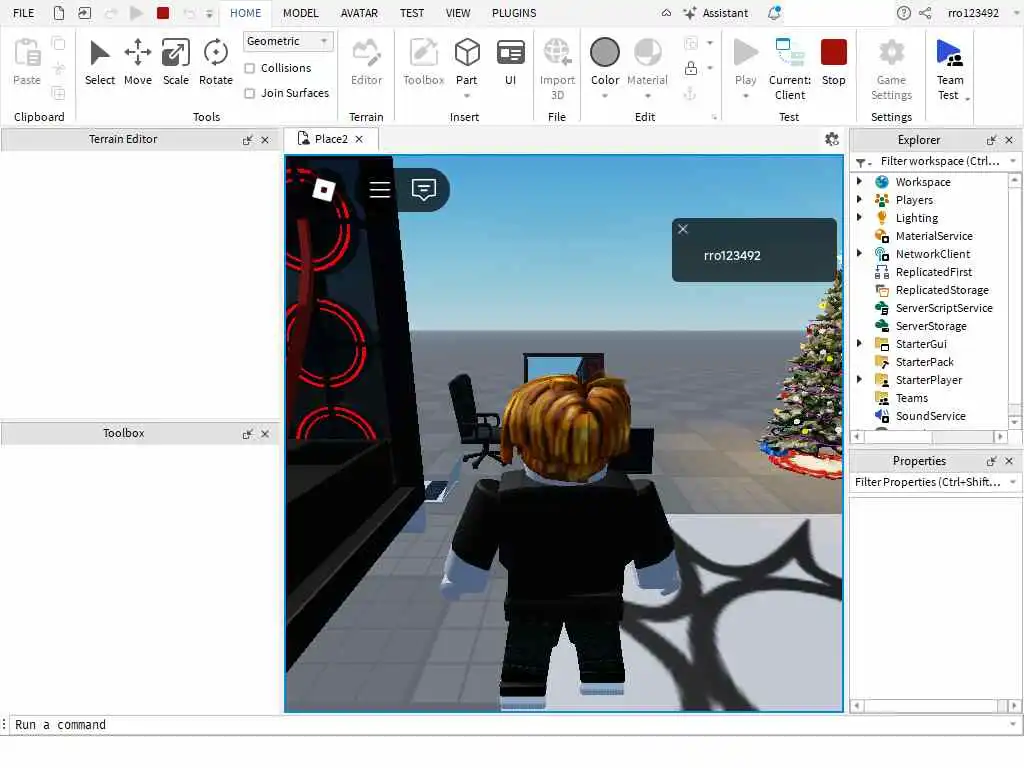This screenshot has height=768, width=1024.
Task: Click the Color circle swatch
Action: (605, 52)
